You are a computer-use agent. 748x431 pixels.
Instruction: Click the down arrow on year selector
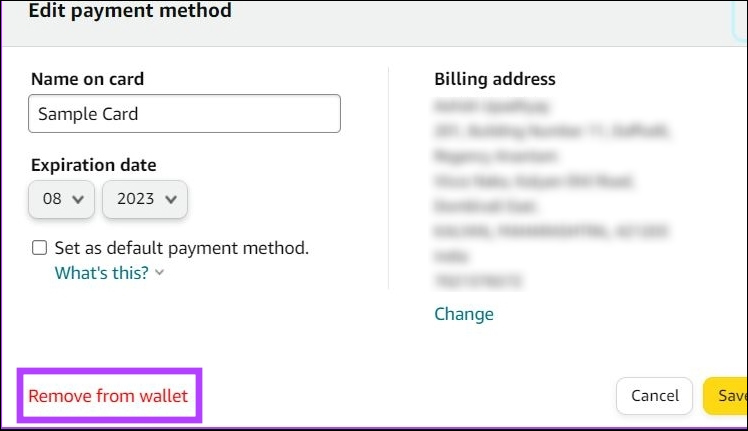[172, 199]
